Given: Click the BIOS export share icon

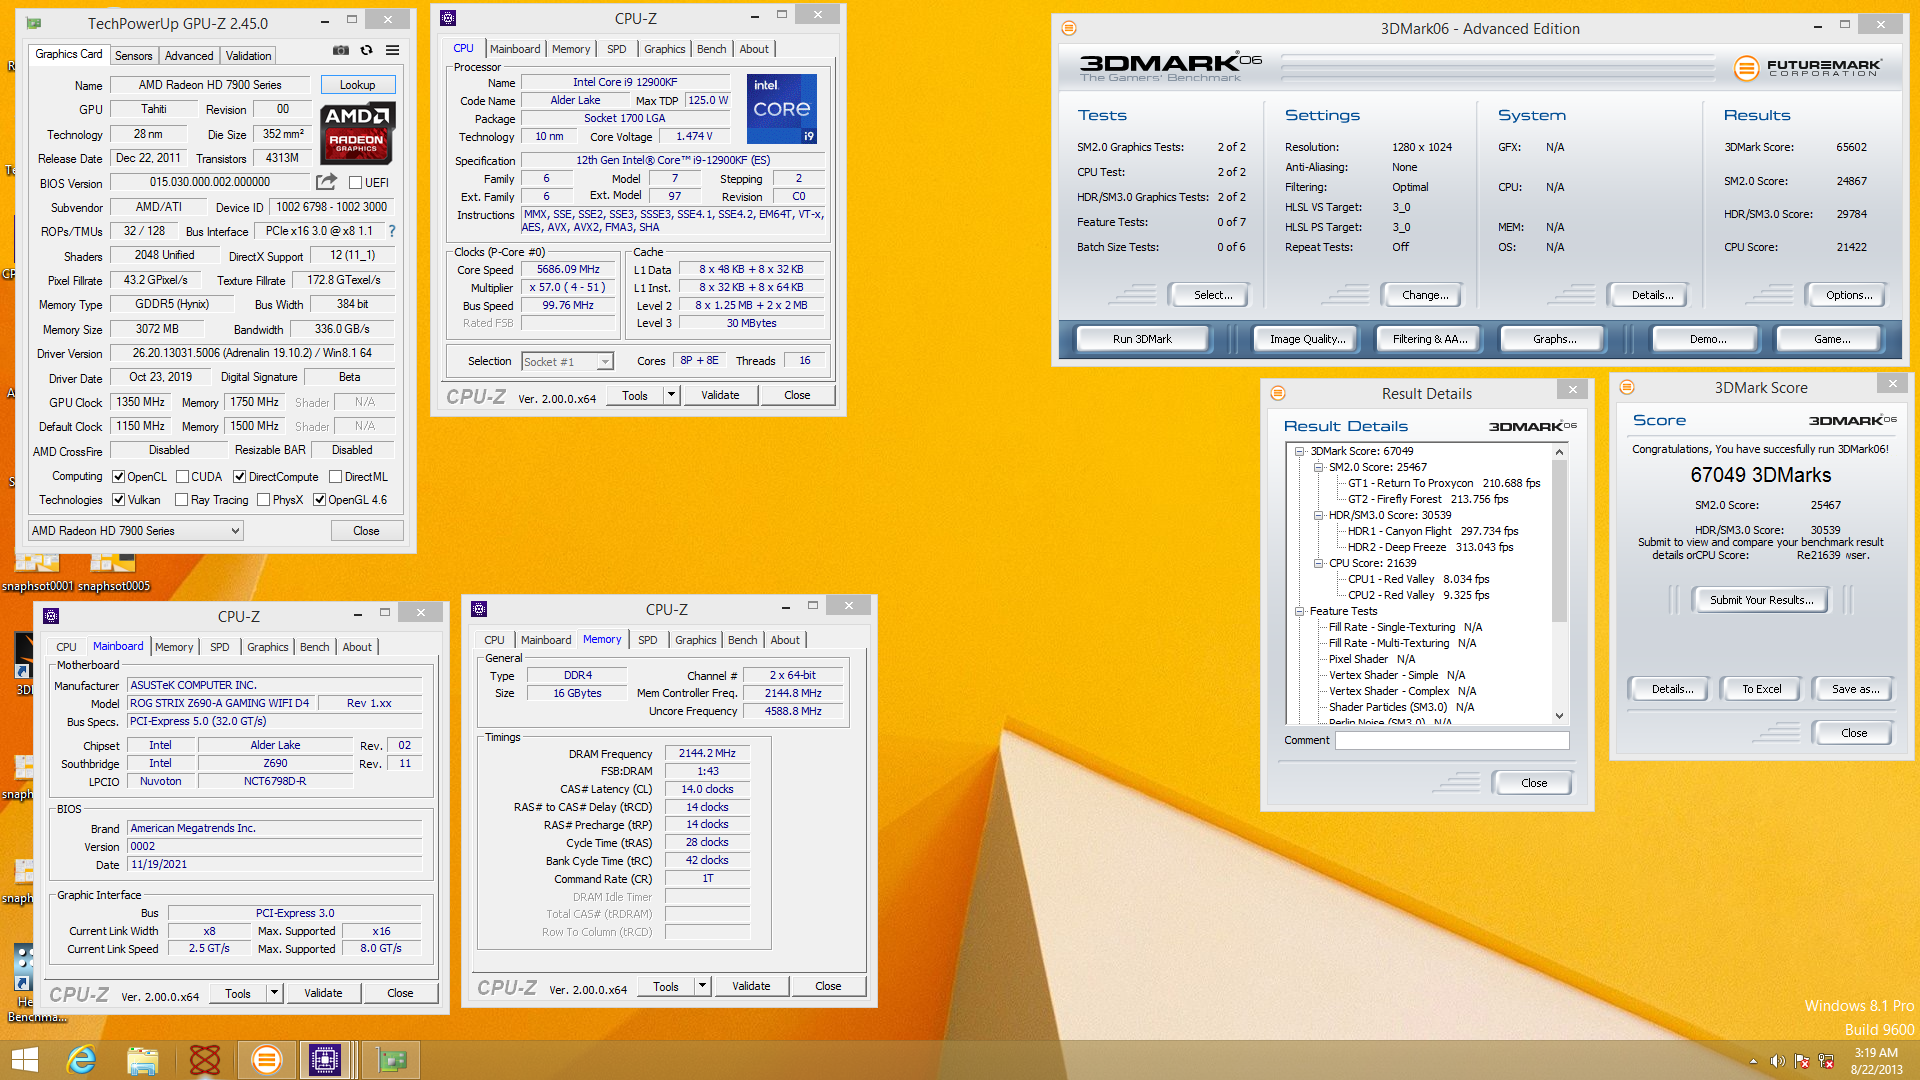Looking at the screenshot, I should (x=326, y=182).
